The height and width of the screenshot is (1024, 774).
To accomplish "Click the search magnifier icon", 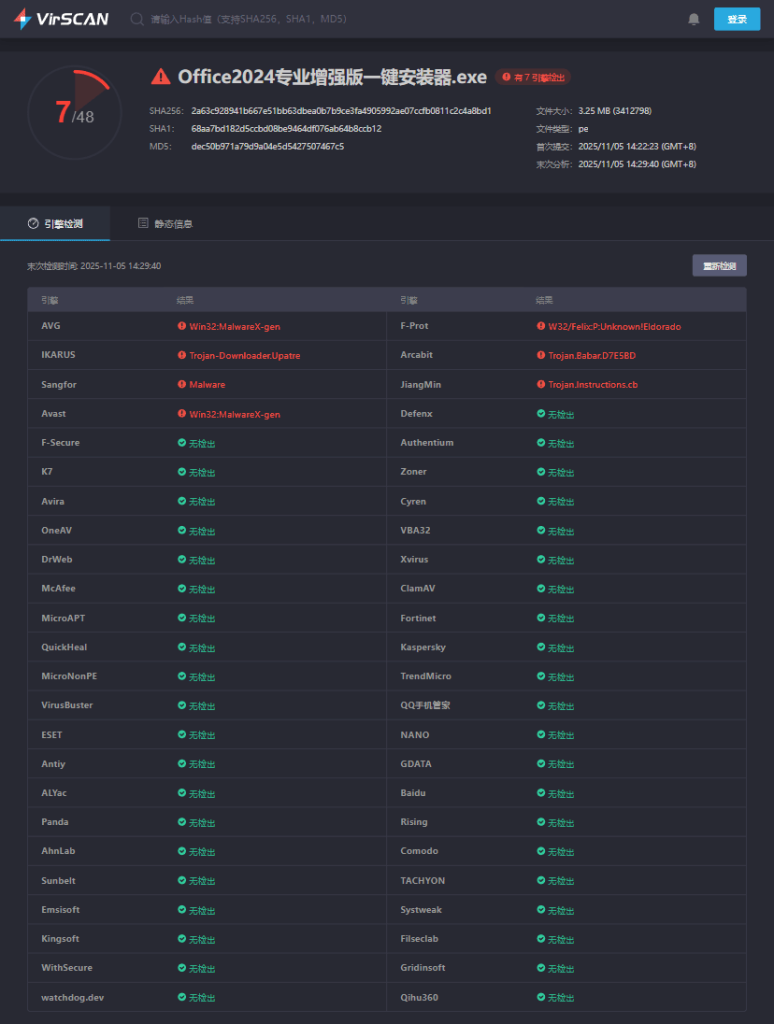I will pyautogui.click(x=137, y=19).
